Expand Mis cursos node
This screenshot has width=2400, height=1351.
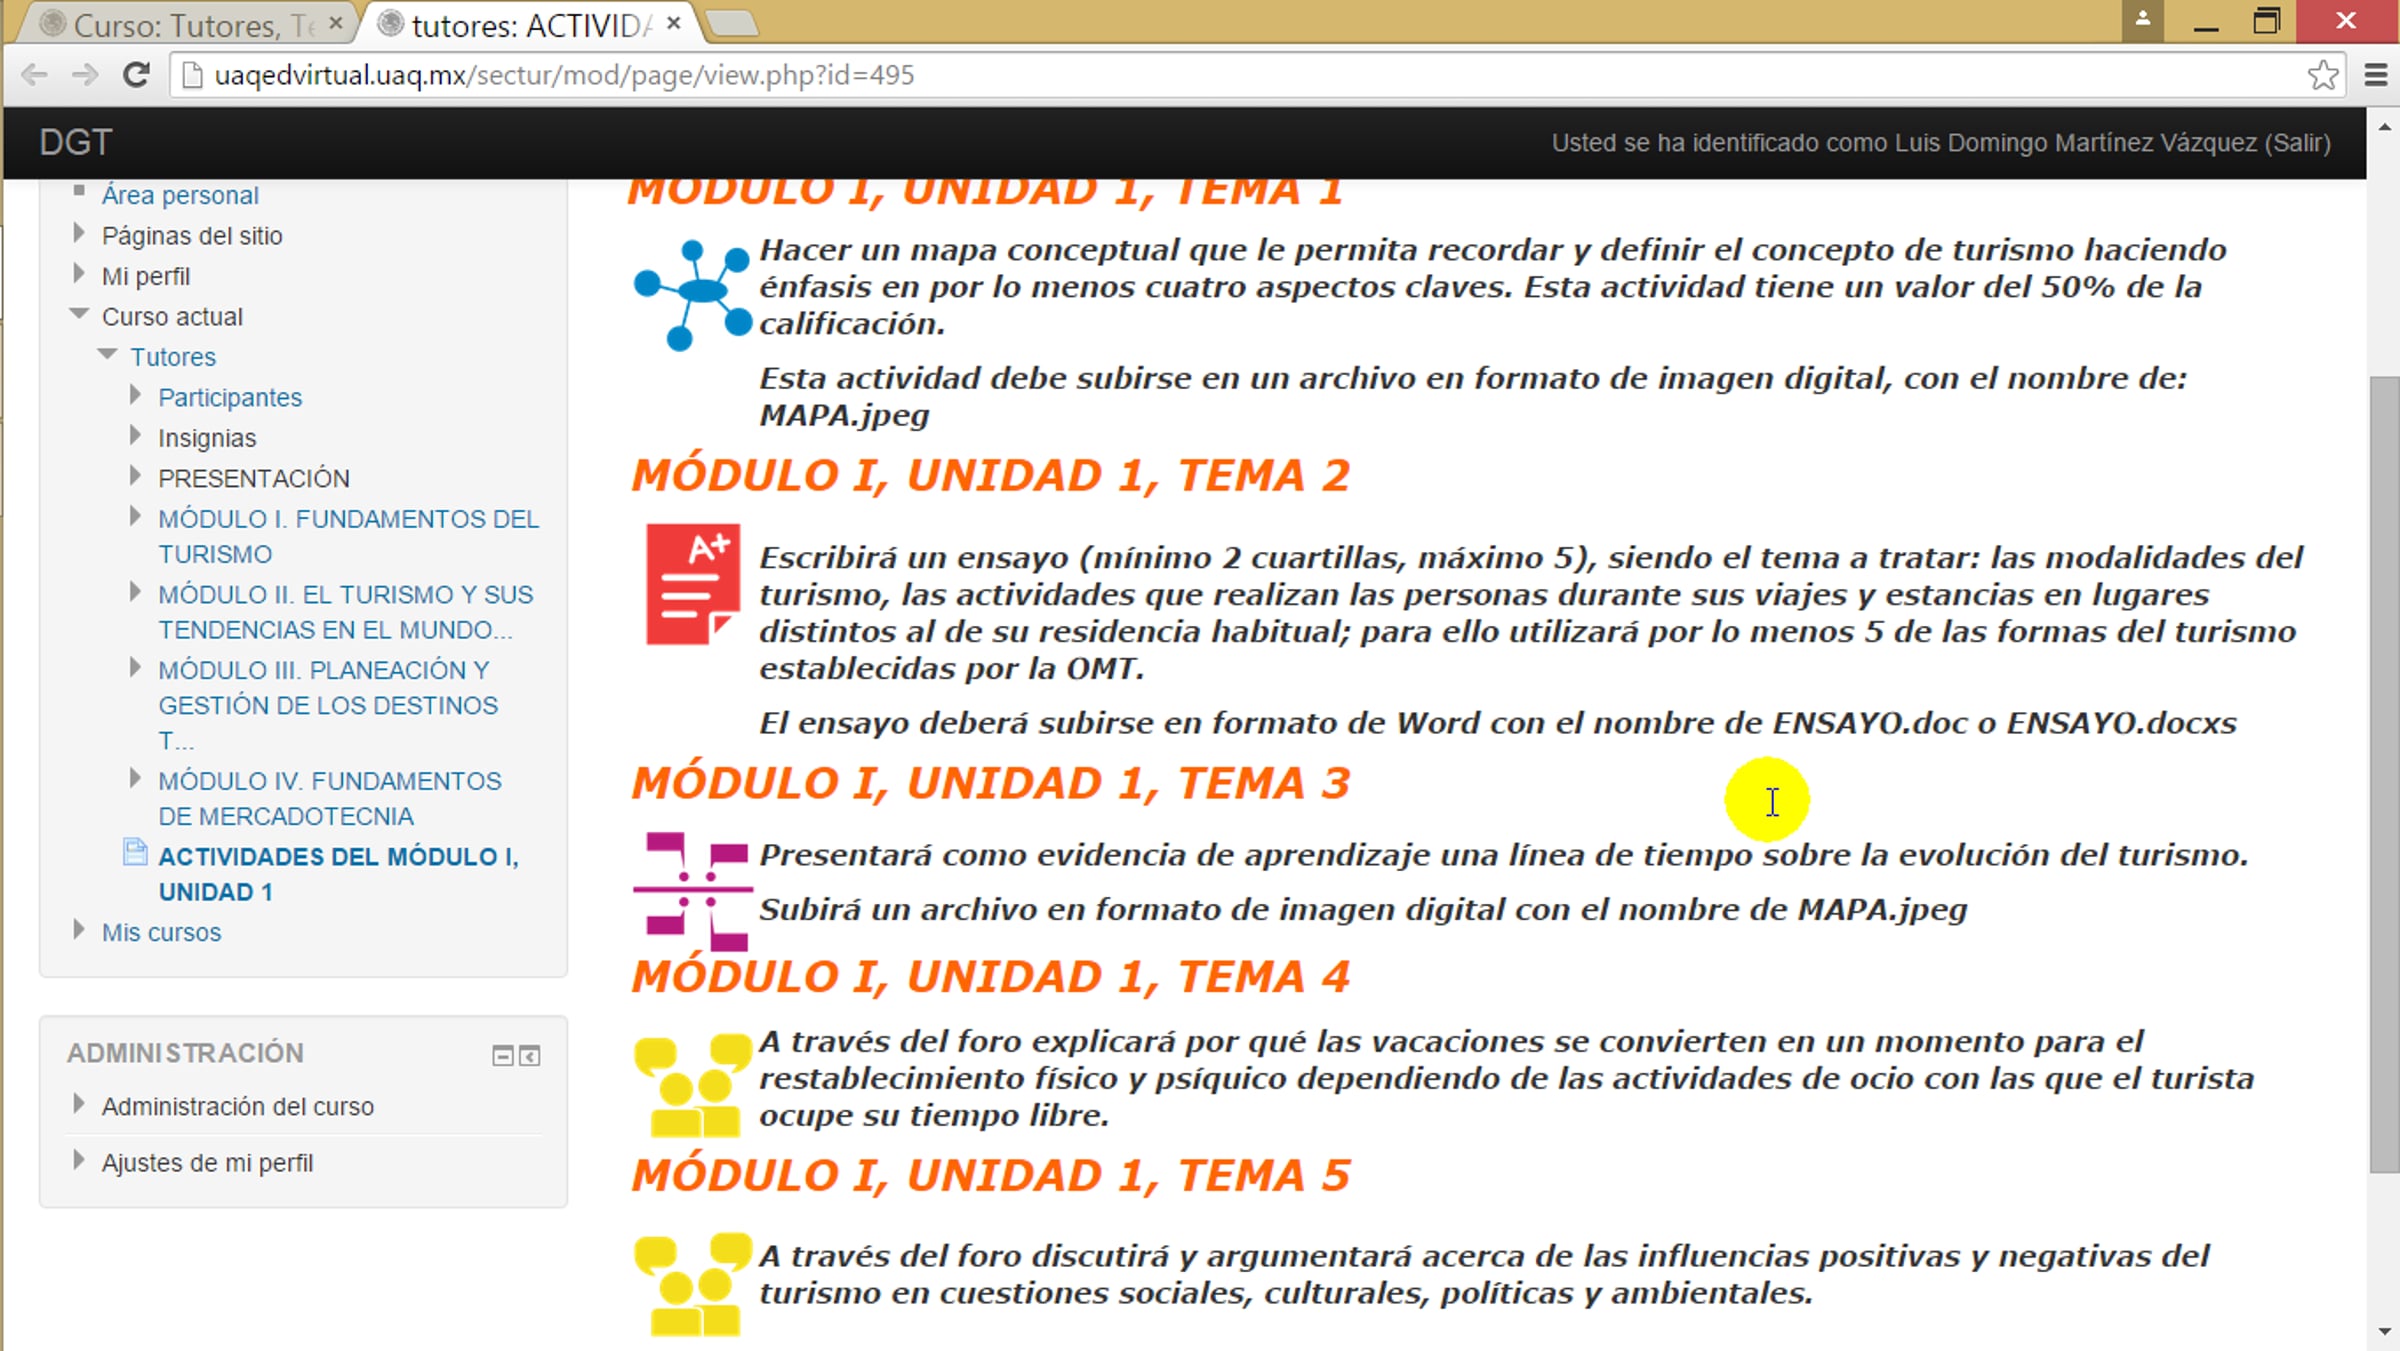pyautogui.click(x=79, y=930)
